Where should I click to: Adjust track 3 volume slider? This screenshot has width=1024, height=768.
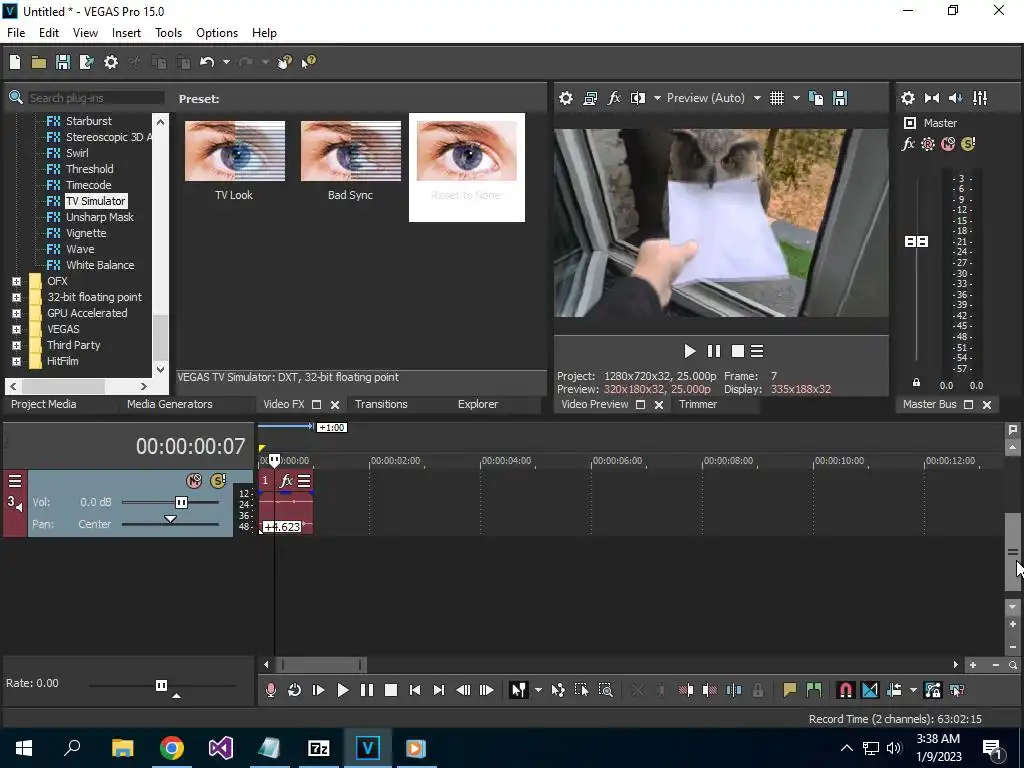pos(181,502)
